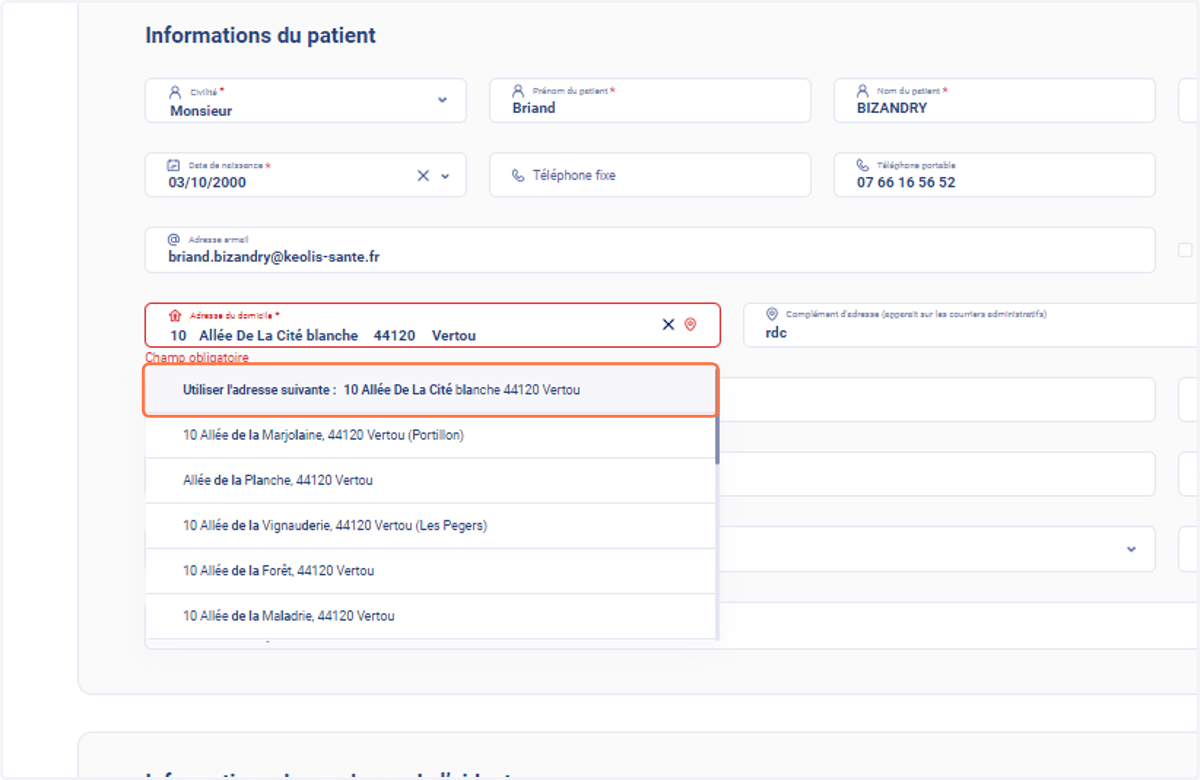Image resolution: width=1200 pixels, height=780 pixels.
Task: Click the person icon beside Prénom du patient
Action: [x=518, y=90]
